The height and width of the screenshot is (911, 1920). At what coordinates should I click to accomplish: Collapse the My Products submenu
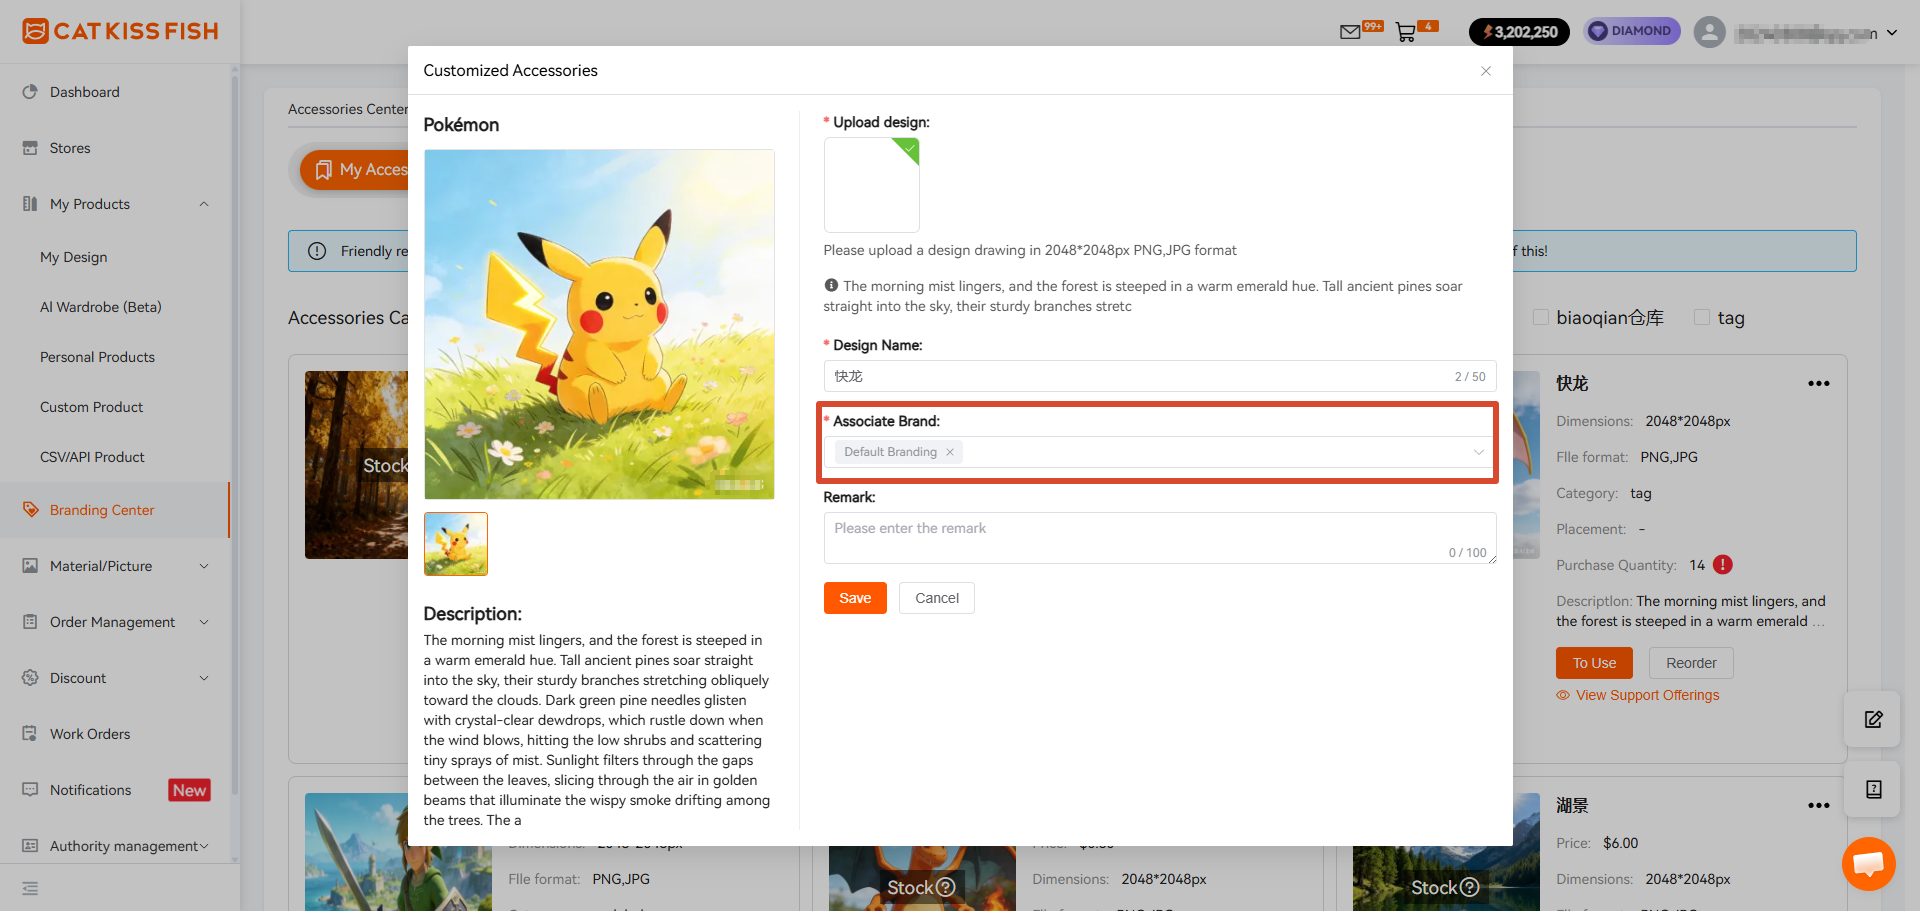(204, 204)
